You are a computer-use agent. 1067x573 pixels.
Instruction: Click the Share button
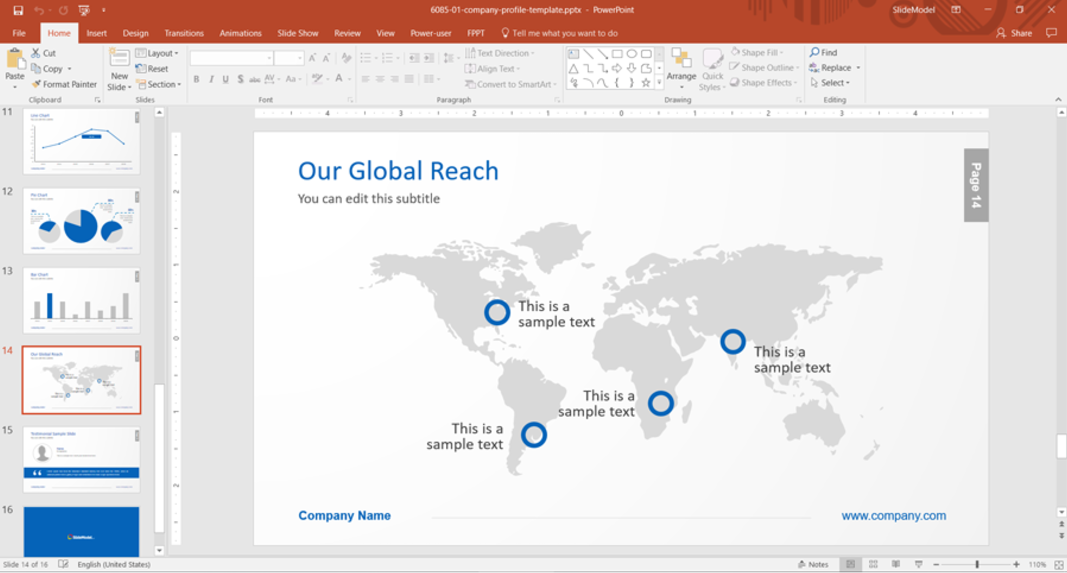(x=1014, y=33)
